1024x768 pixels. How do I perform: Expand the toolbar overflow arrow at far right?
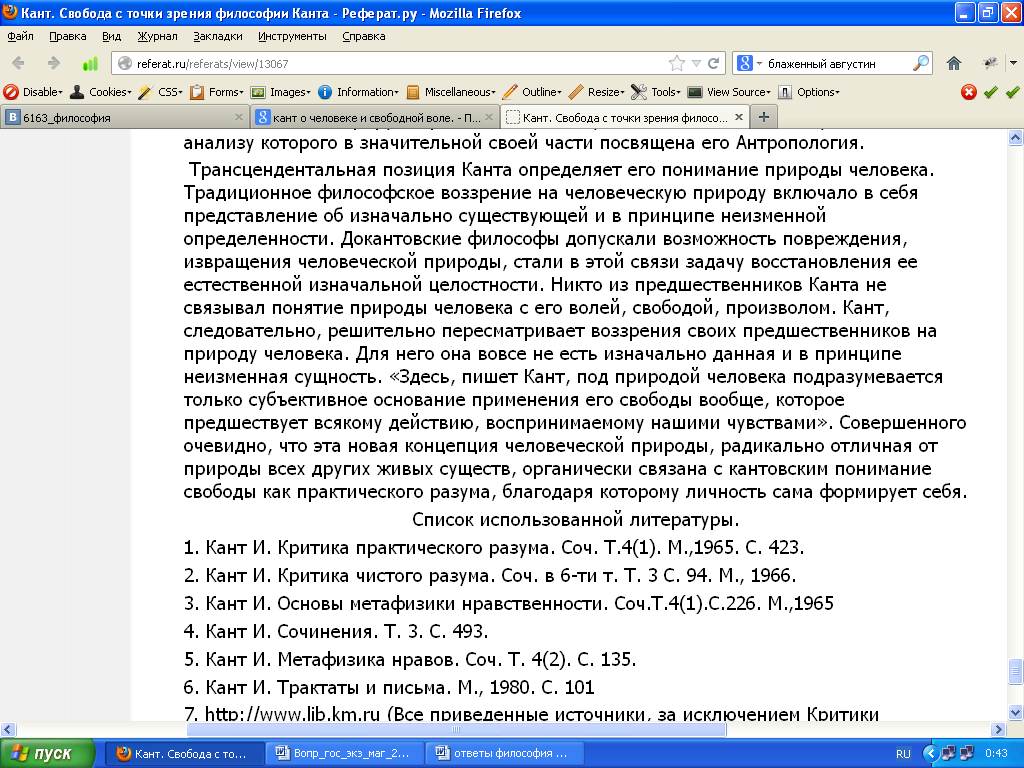[1014, 63]
